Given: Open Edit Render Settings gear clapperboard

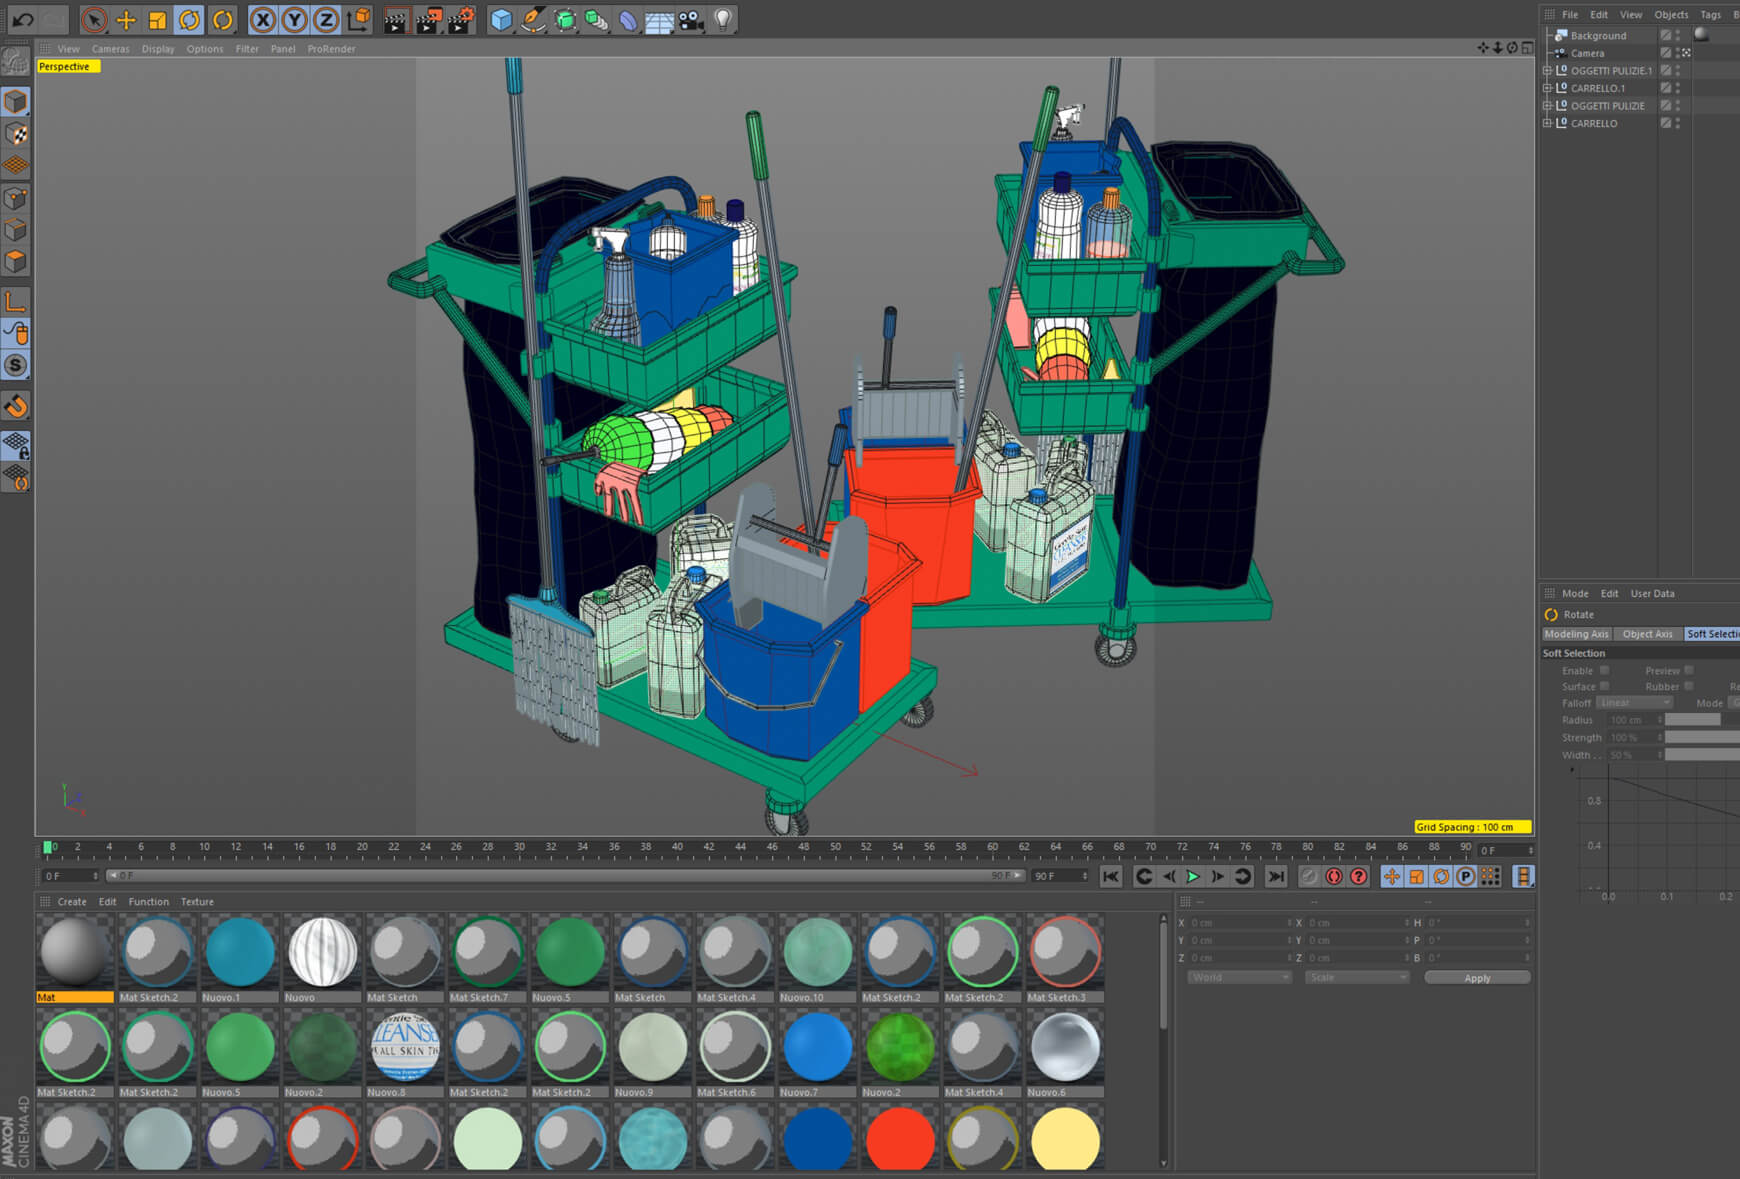Looking at the screenshot, I should 461,19.
